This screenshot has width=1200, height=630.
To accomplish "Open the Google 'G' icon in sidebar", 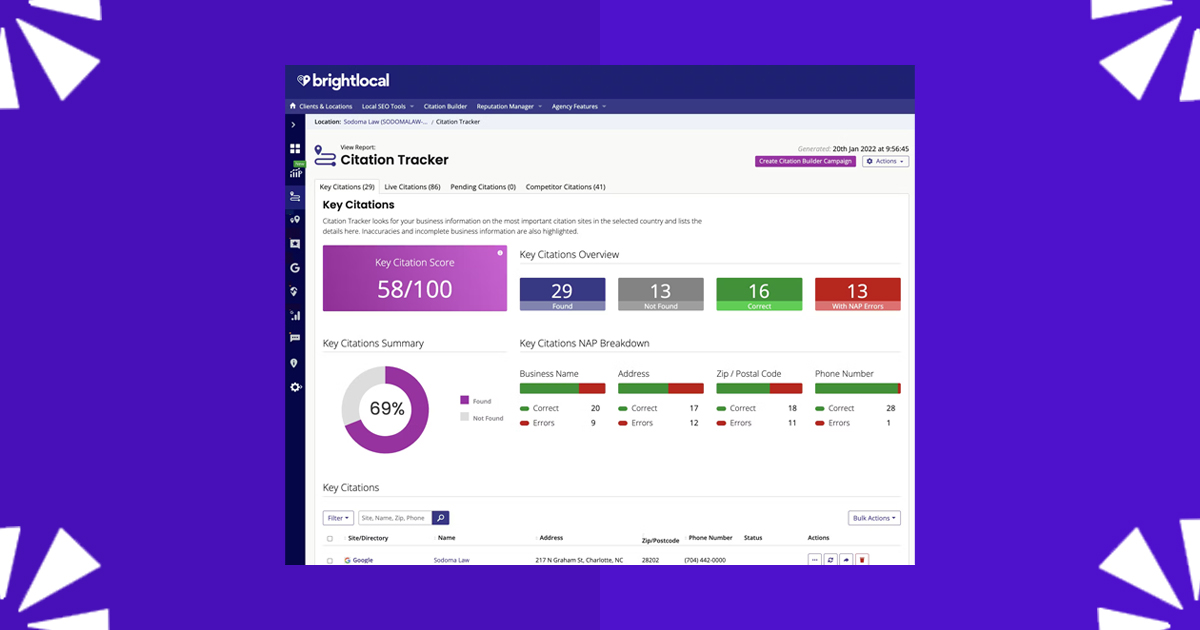I will 295,268.
